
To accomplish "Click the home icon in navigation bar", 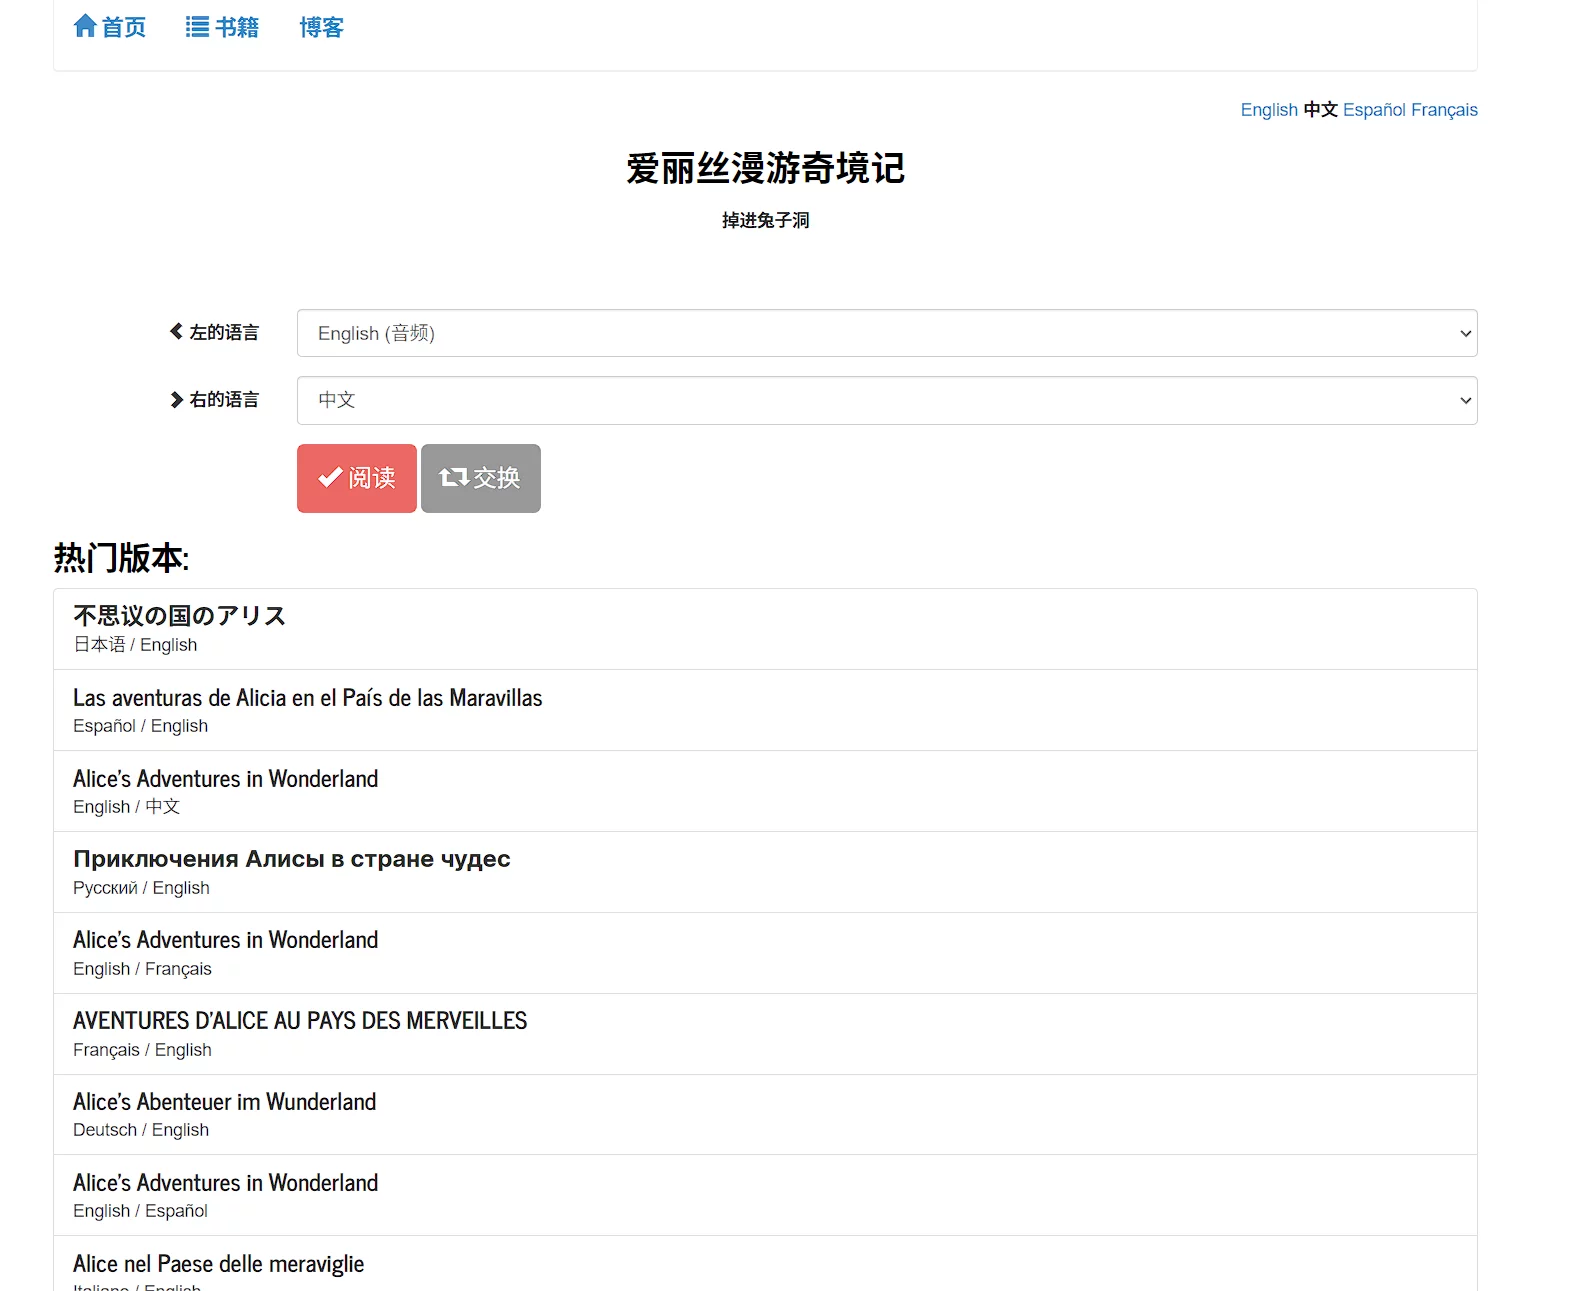I will (x=85, y=27).
